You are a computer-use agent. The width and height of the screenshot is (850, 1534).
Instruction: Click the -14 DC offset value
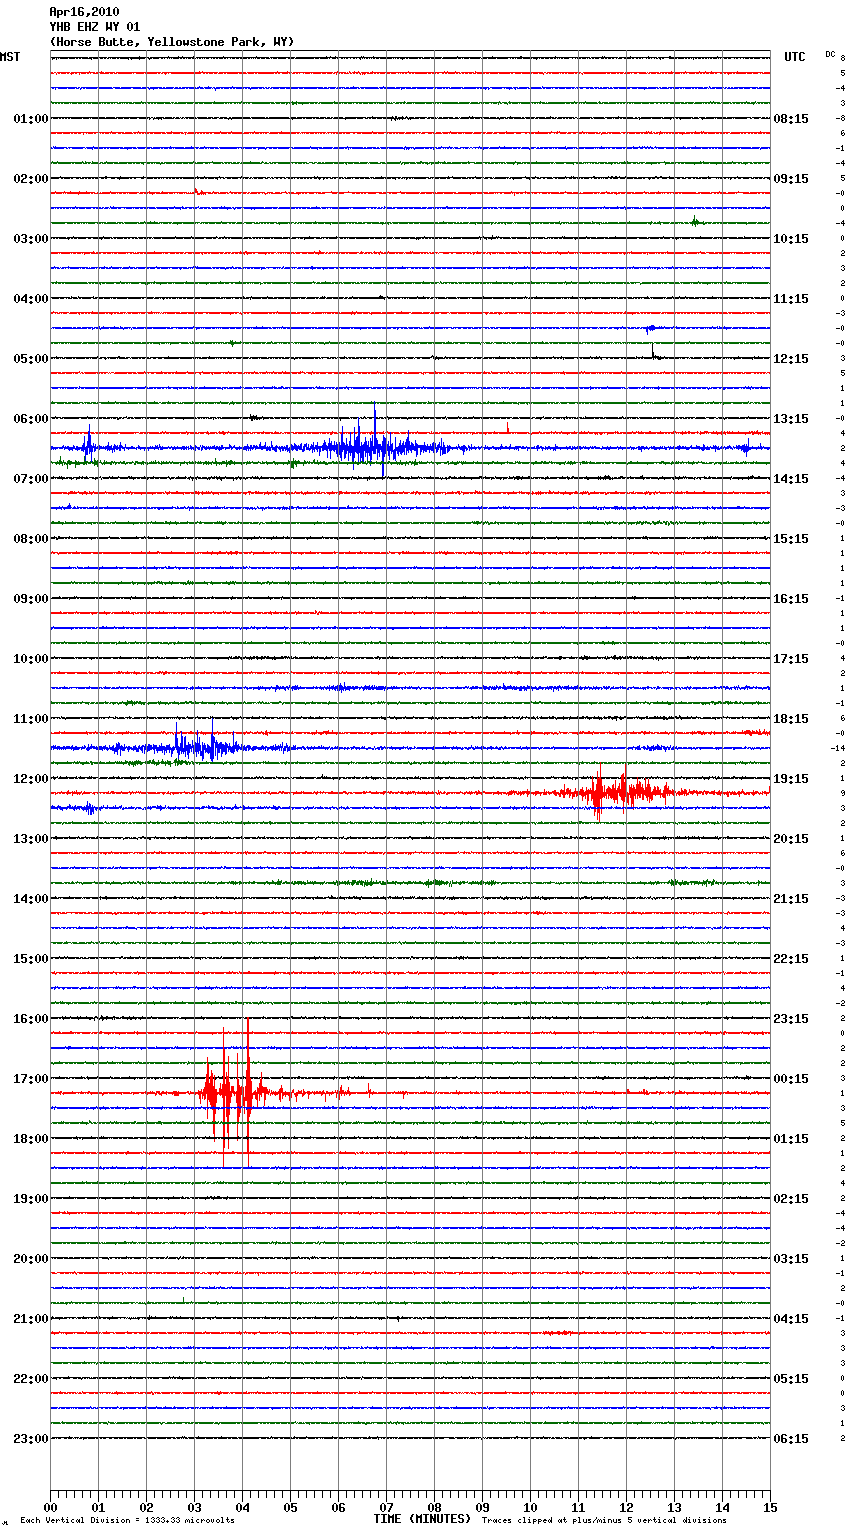point(838,748)
